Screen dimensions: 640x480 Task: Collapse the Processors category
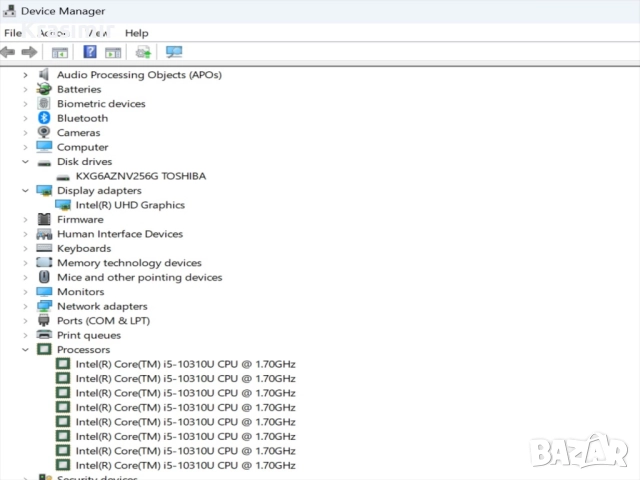25,350
